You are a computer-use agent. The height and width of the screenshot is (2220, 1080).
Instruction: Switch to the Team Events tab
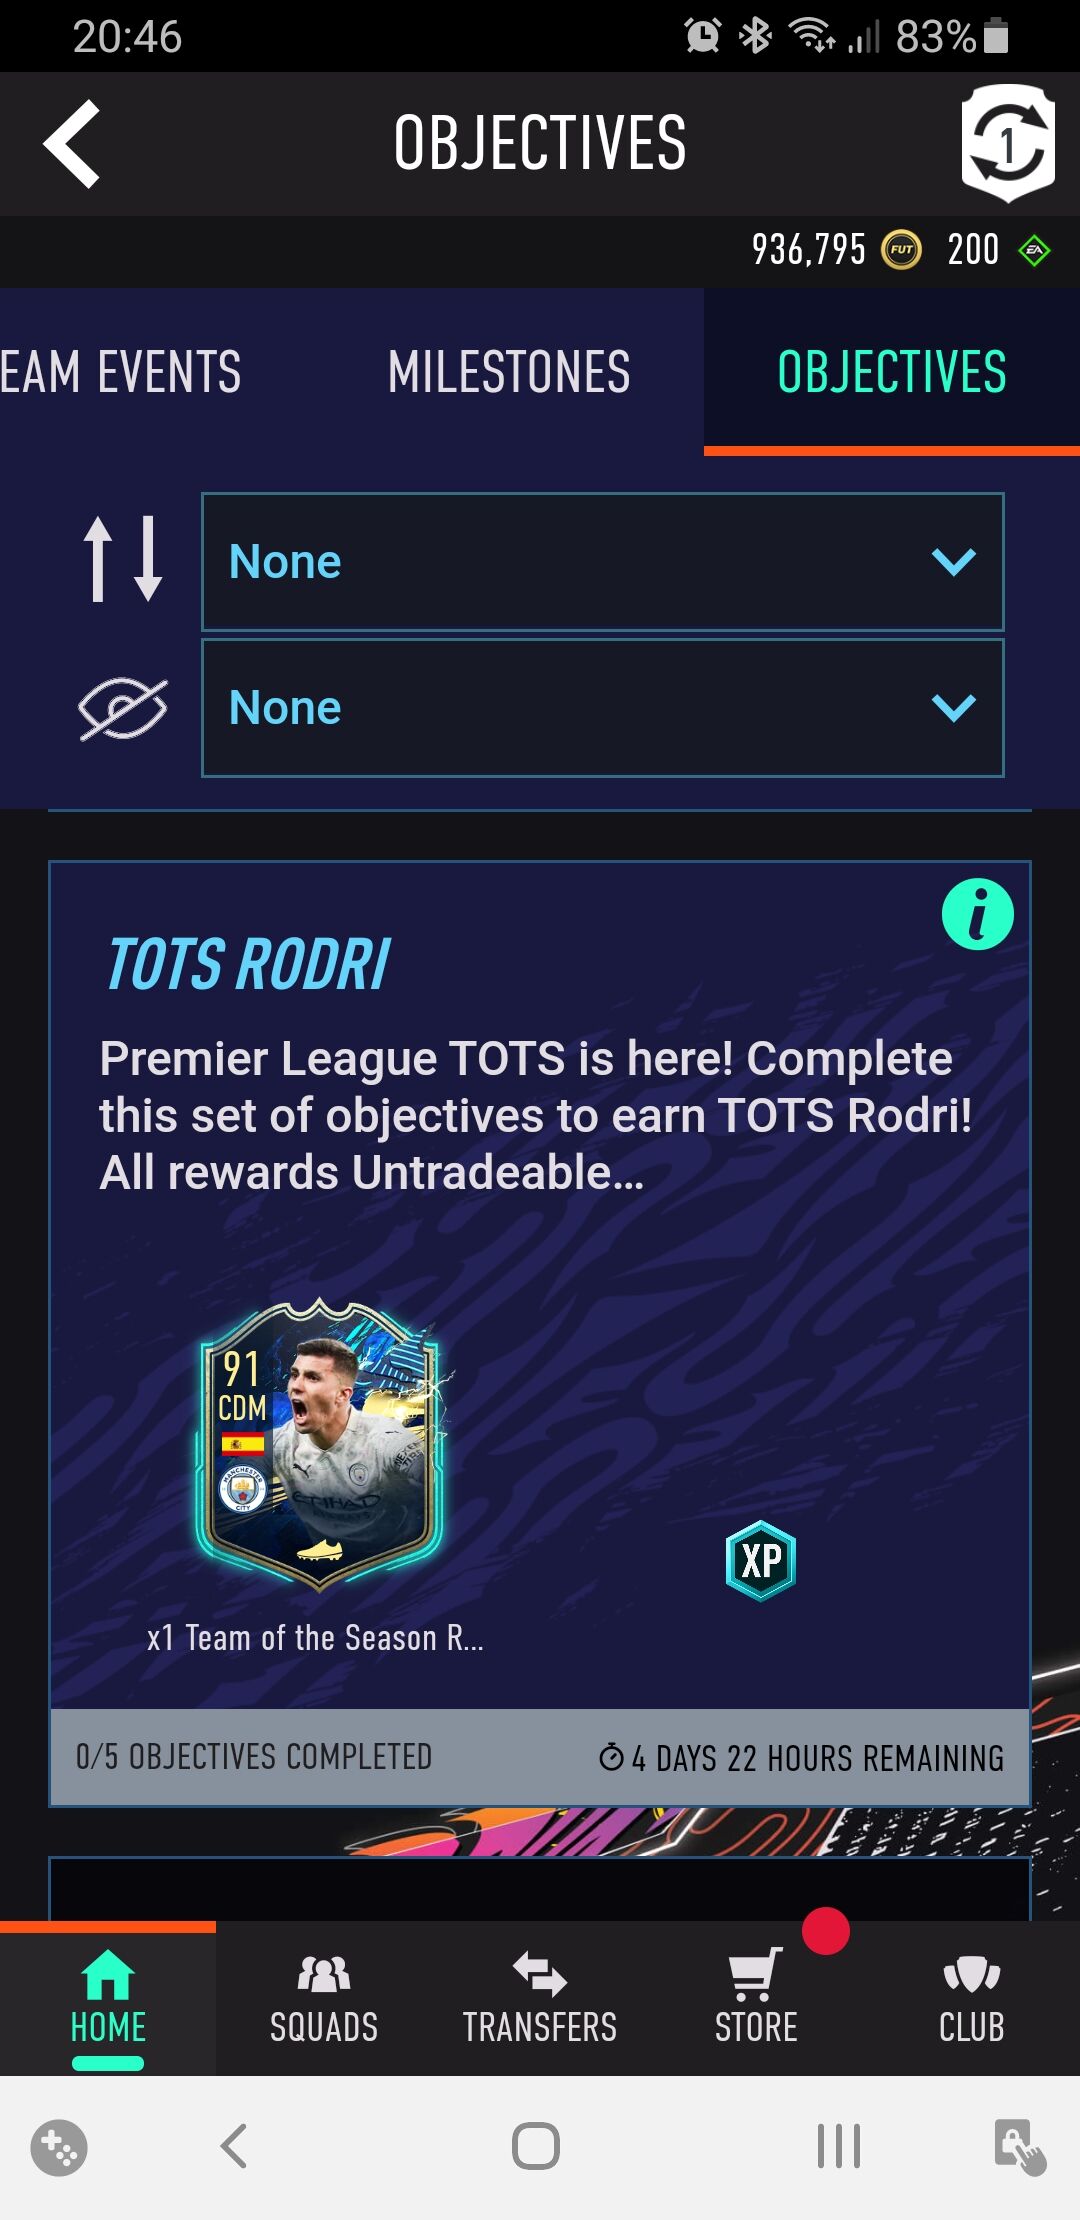coord(121,372)
